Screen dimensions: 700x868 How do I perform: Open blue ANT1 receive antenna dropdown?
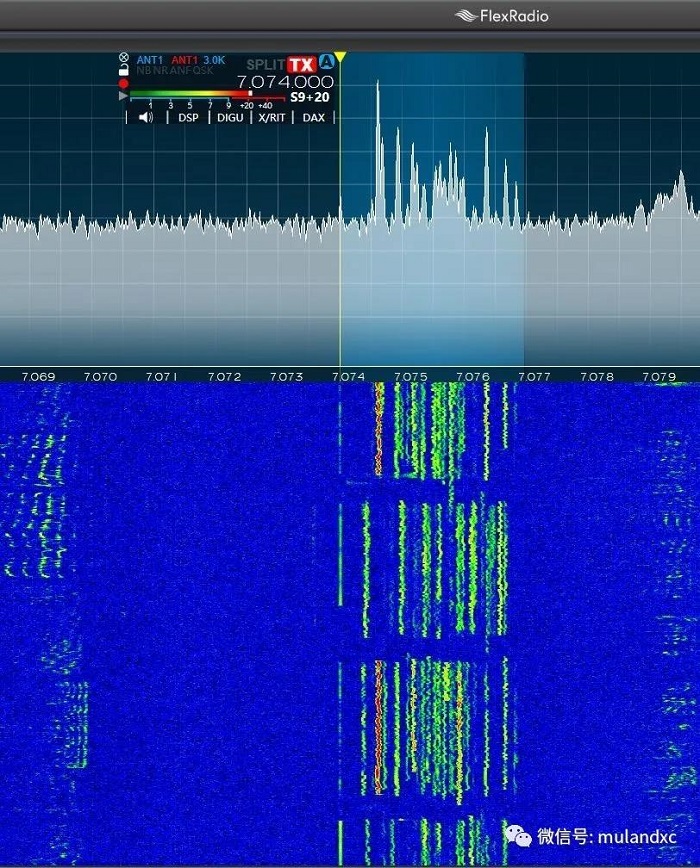150,60
